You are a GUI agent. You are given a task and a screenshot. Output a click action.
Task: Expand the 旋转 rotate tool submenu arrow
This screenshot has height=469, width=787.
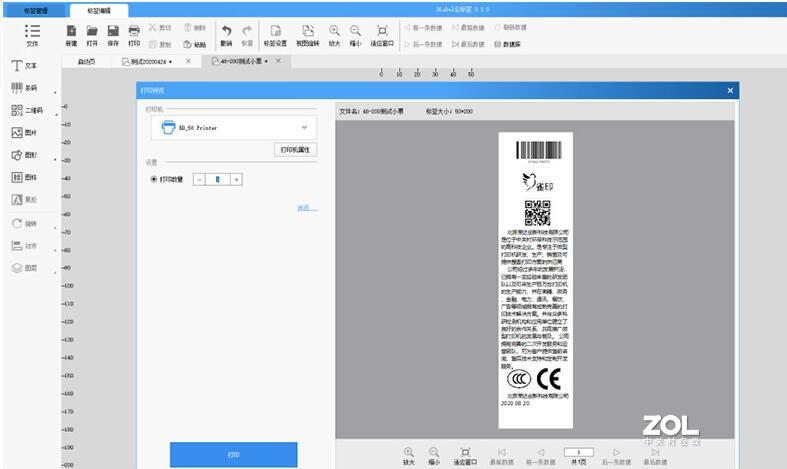55,228
